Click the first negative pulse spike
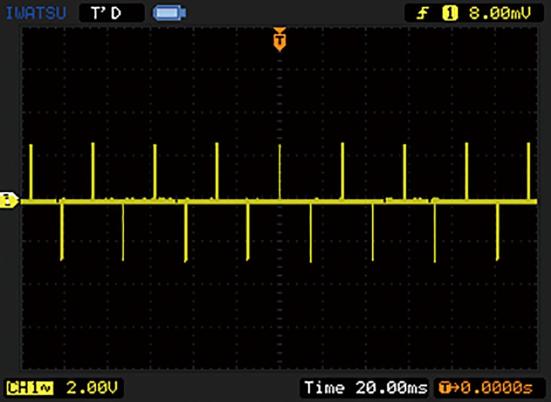Screen dimensions: 551x402 click(62, 232)
